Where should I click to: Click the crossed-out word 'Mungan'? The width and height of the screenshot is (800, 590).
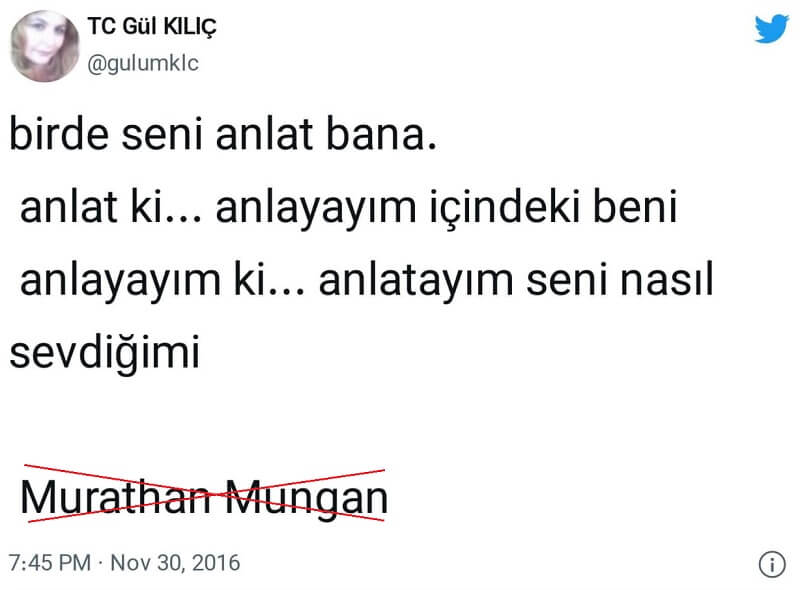pos(307,498)
